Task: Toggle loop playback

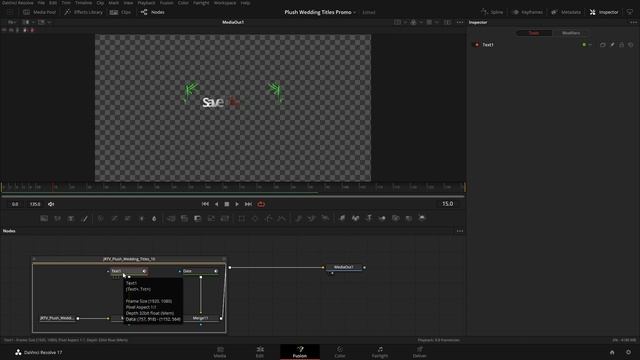Action: pyautogui.click(x=261, y=204)
